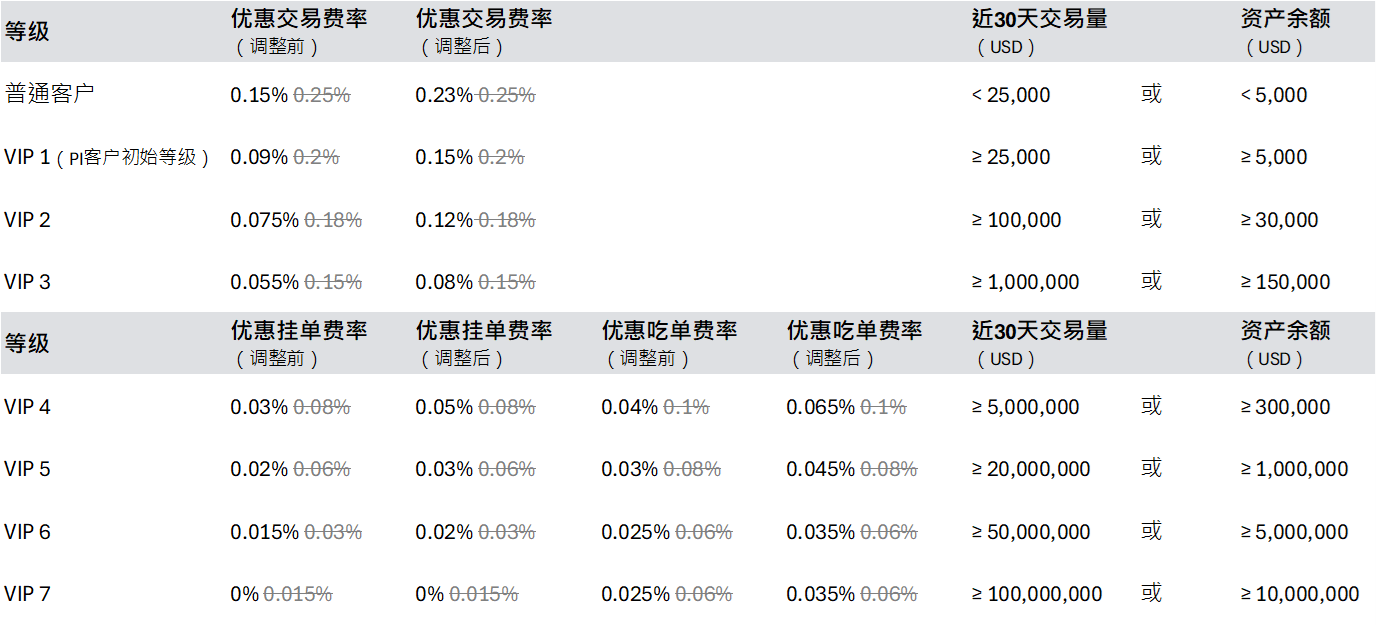
Task: Click the VIP 3 level label
Action: click(27, 282)
